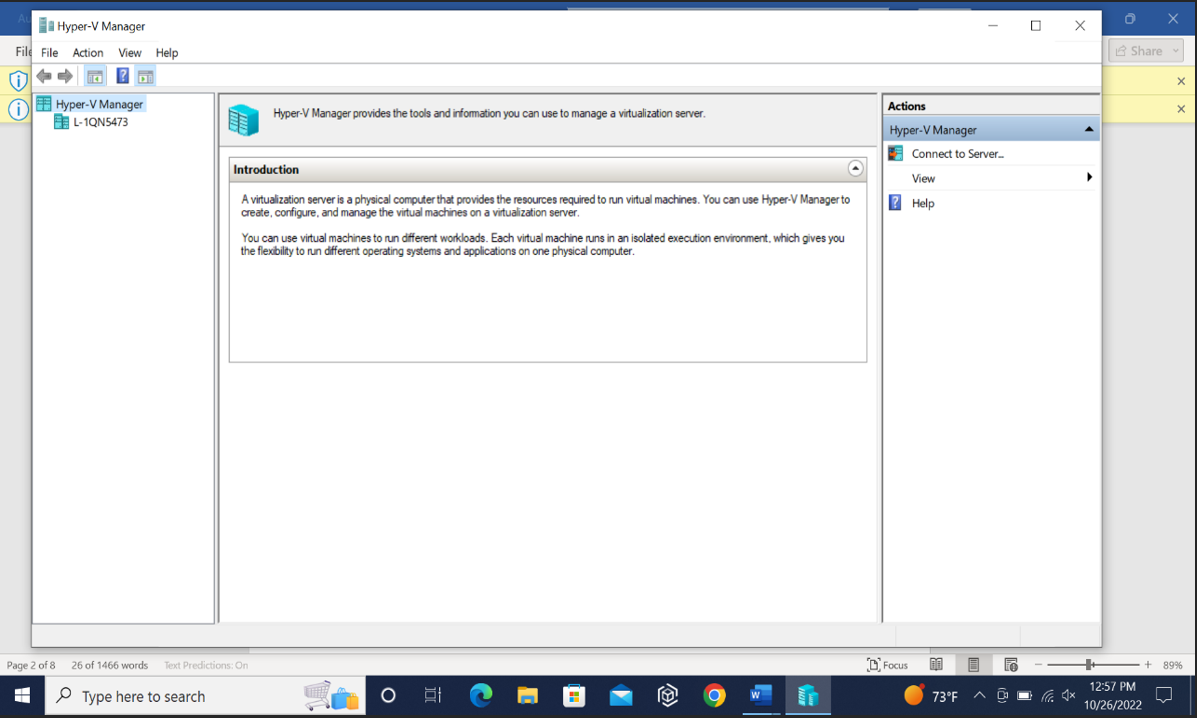Open Mail app from taskbar

click(621, 695)
